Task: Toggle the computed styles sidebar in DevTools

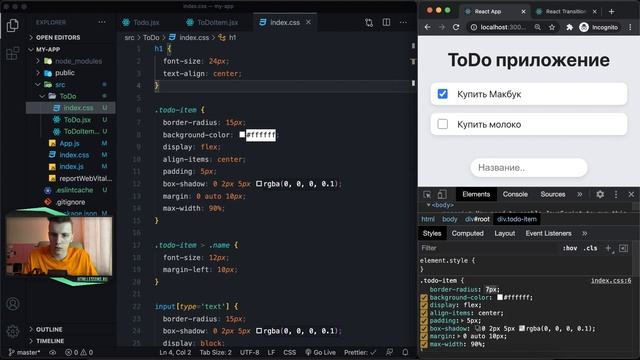Action: click(x=624, y=248)
